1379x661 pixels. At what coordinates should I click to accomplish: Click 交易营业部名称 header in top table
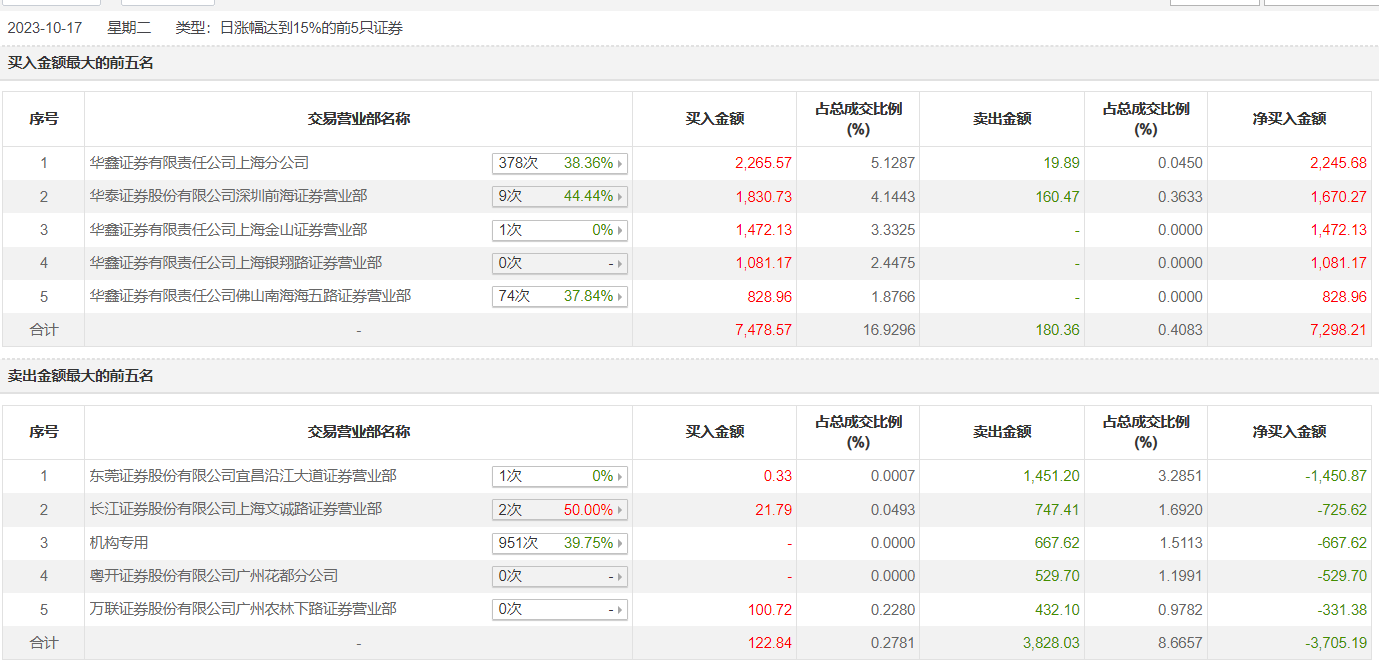pyautogui.click(x=358, y=119)
